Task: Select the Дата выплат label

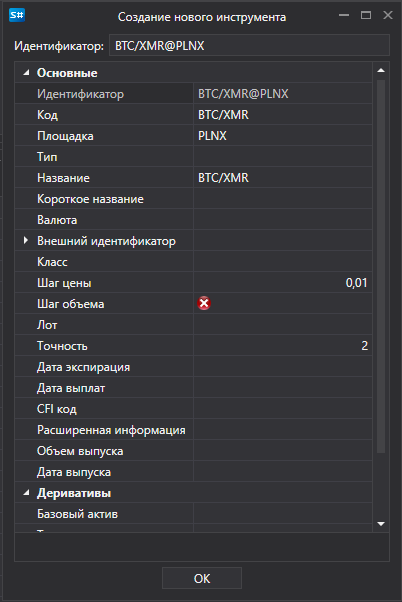Action: 71,388
